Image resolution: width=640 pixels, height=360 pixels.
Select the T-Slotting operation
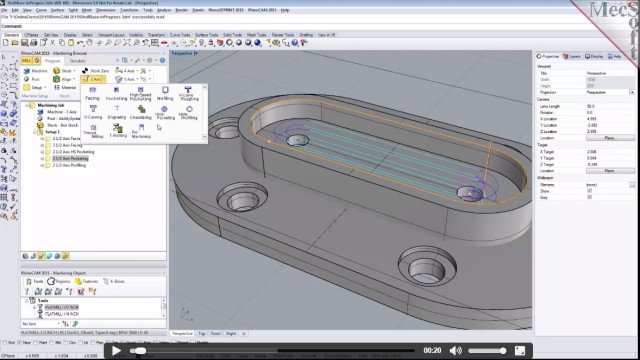point(118,130)
